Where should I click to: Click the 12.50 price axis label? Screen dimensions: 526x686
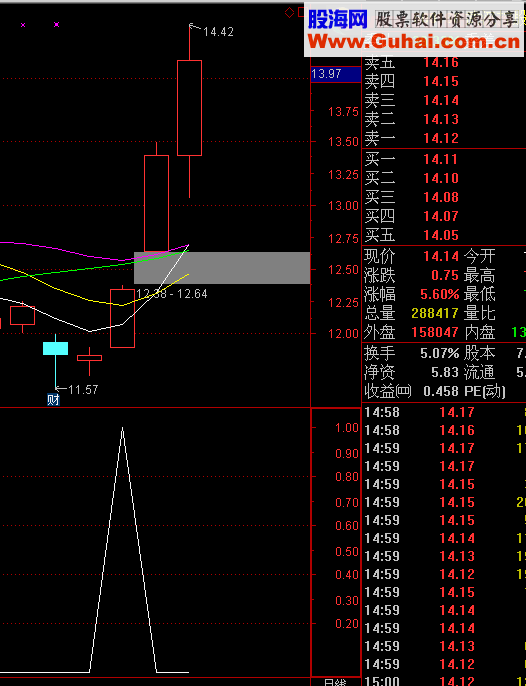click(x=343, y=270)
